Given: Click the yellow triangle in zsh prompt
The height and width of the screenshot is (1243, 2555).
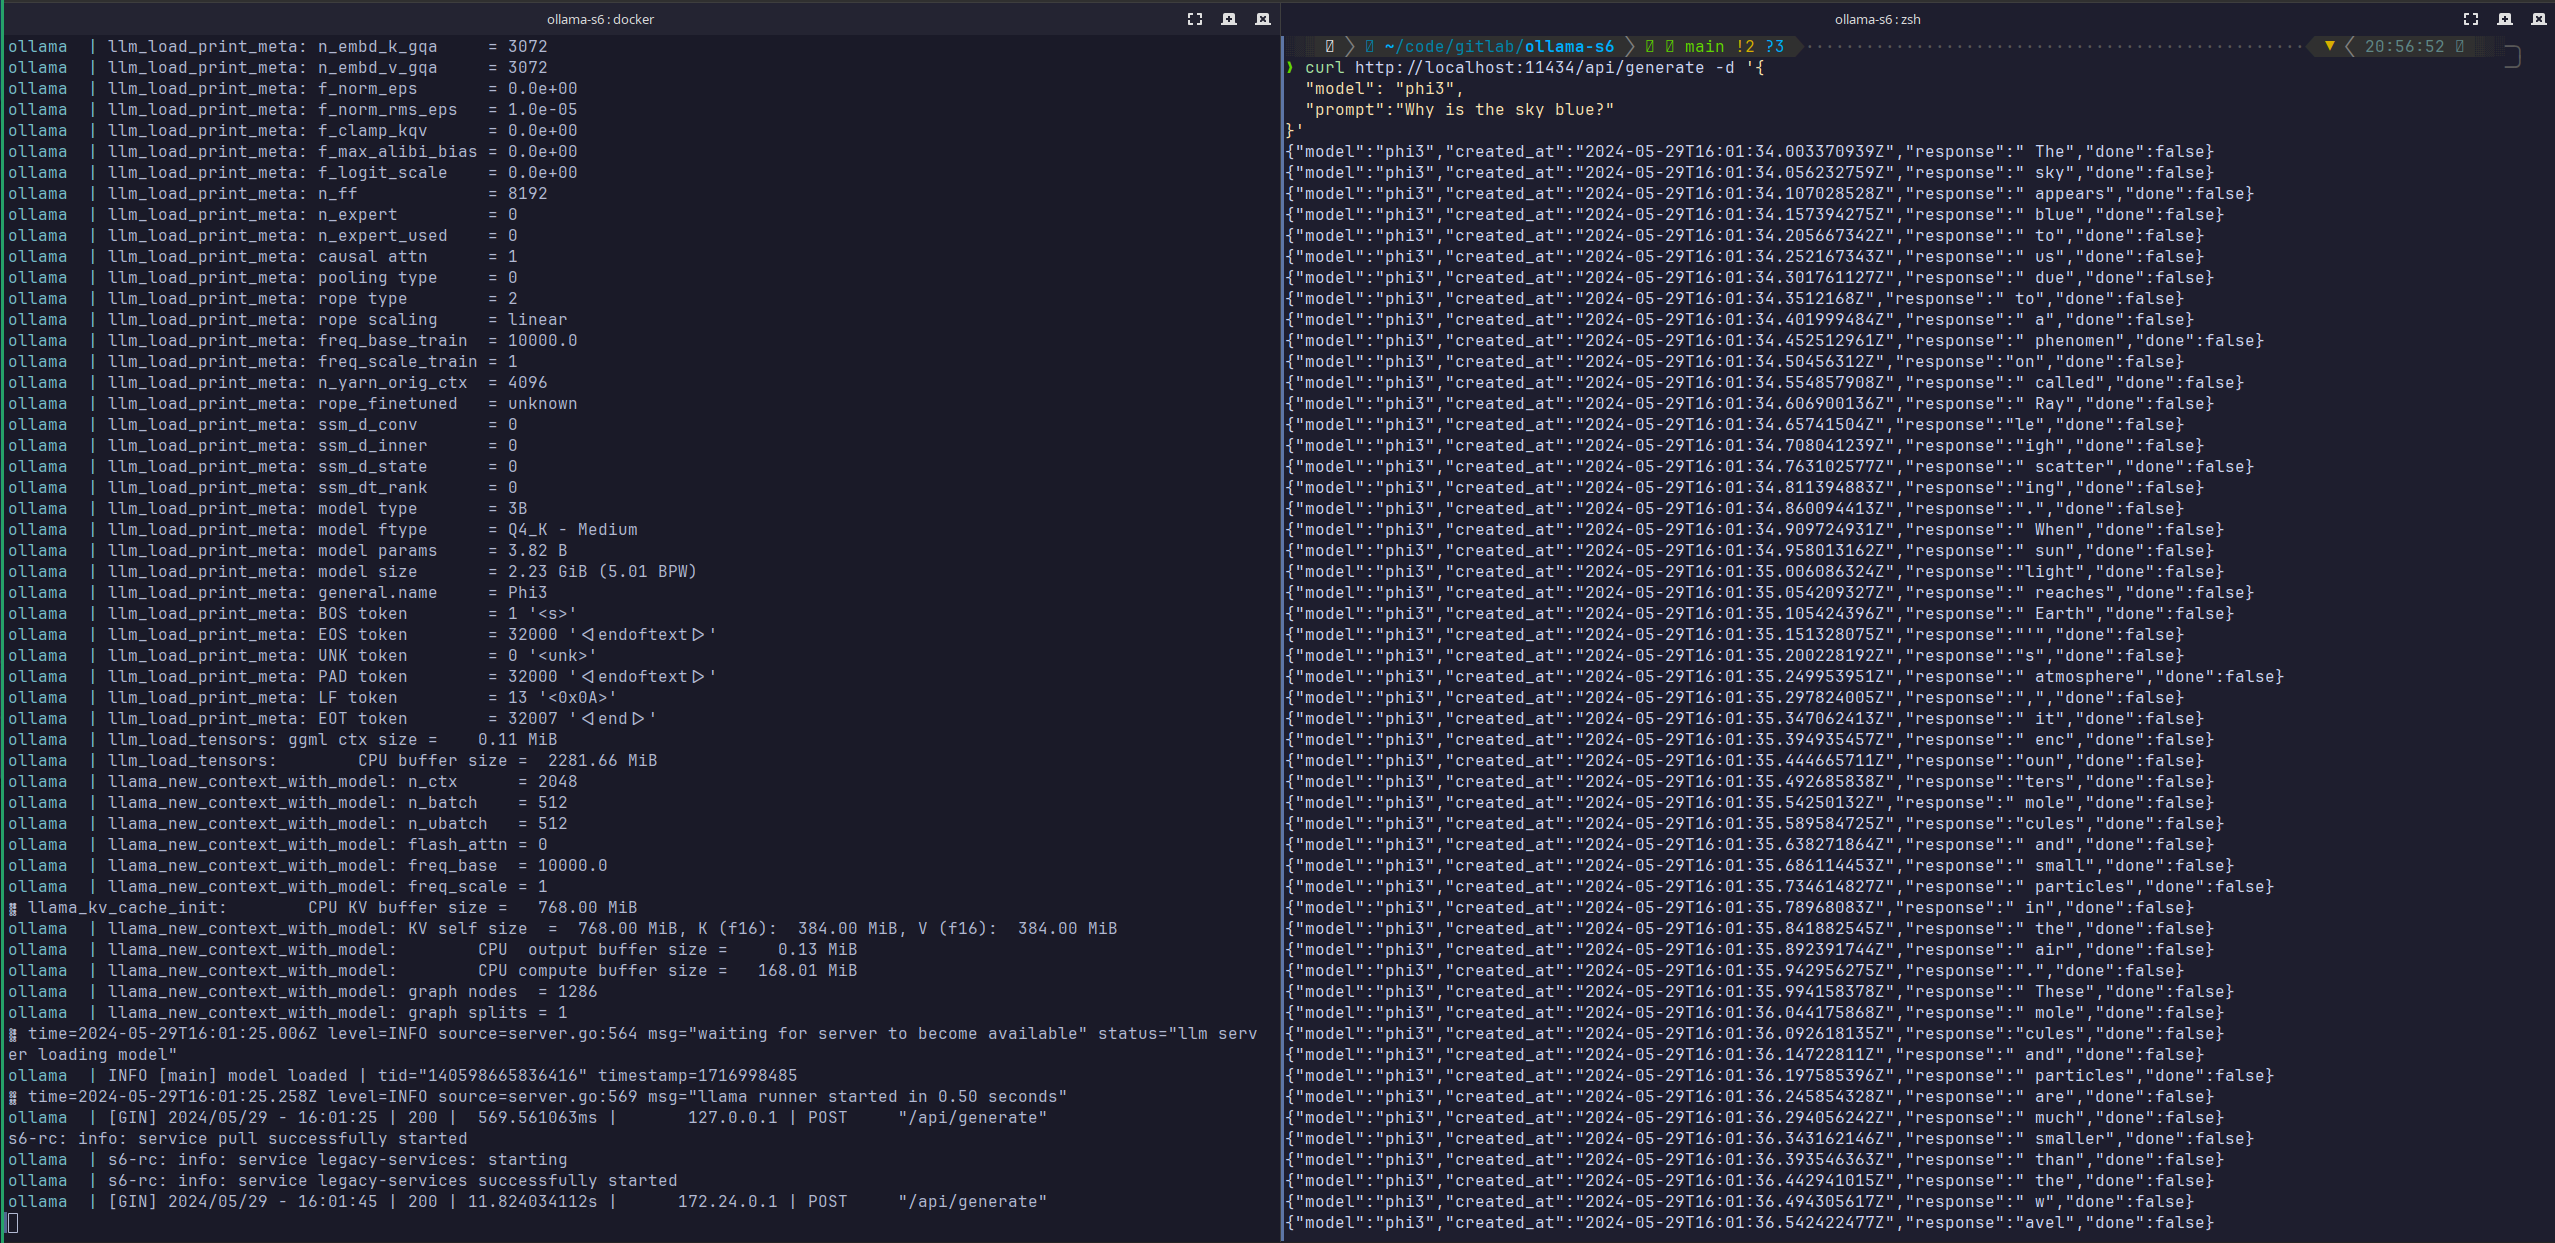Looking at the screenshot, I should pyautogui.click(x=2329, y=46).
